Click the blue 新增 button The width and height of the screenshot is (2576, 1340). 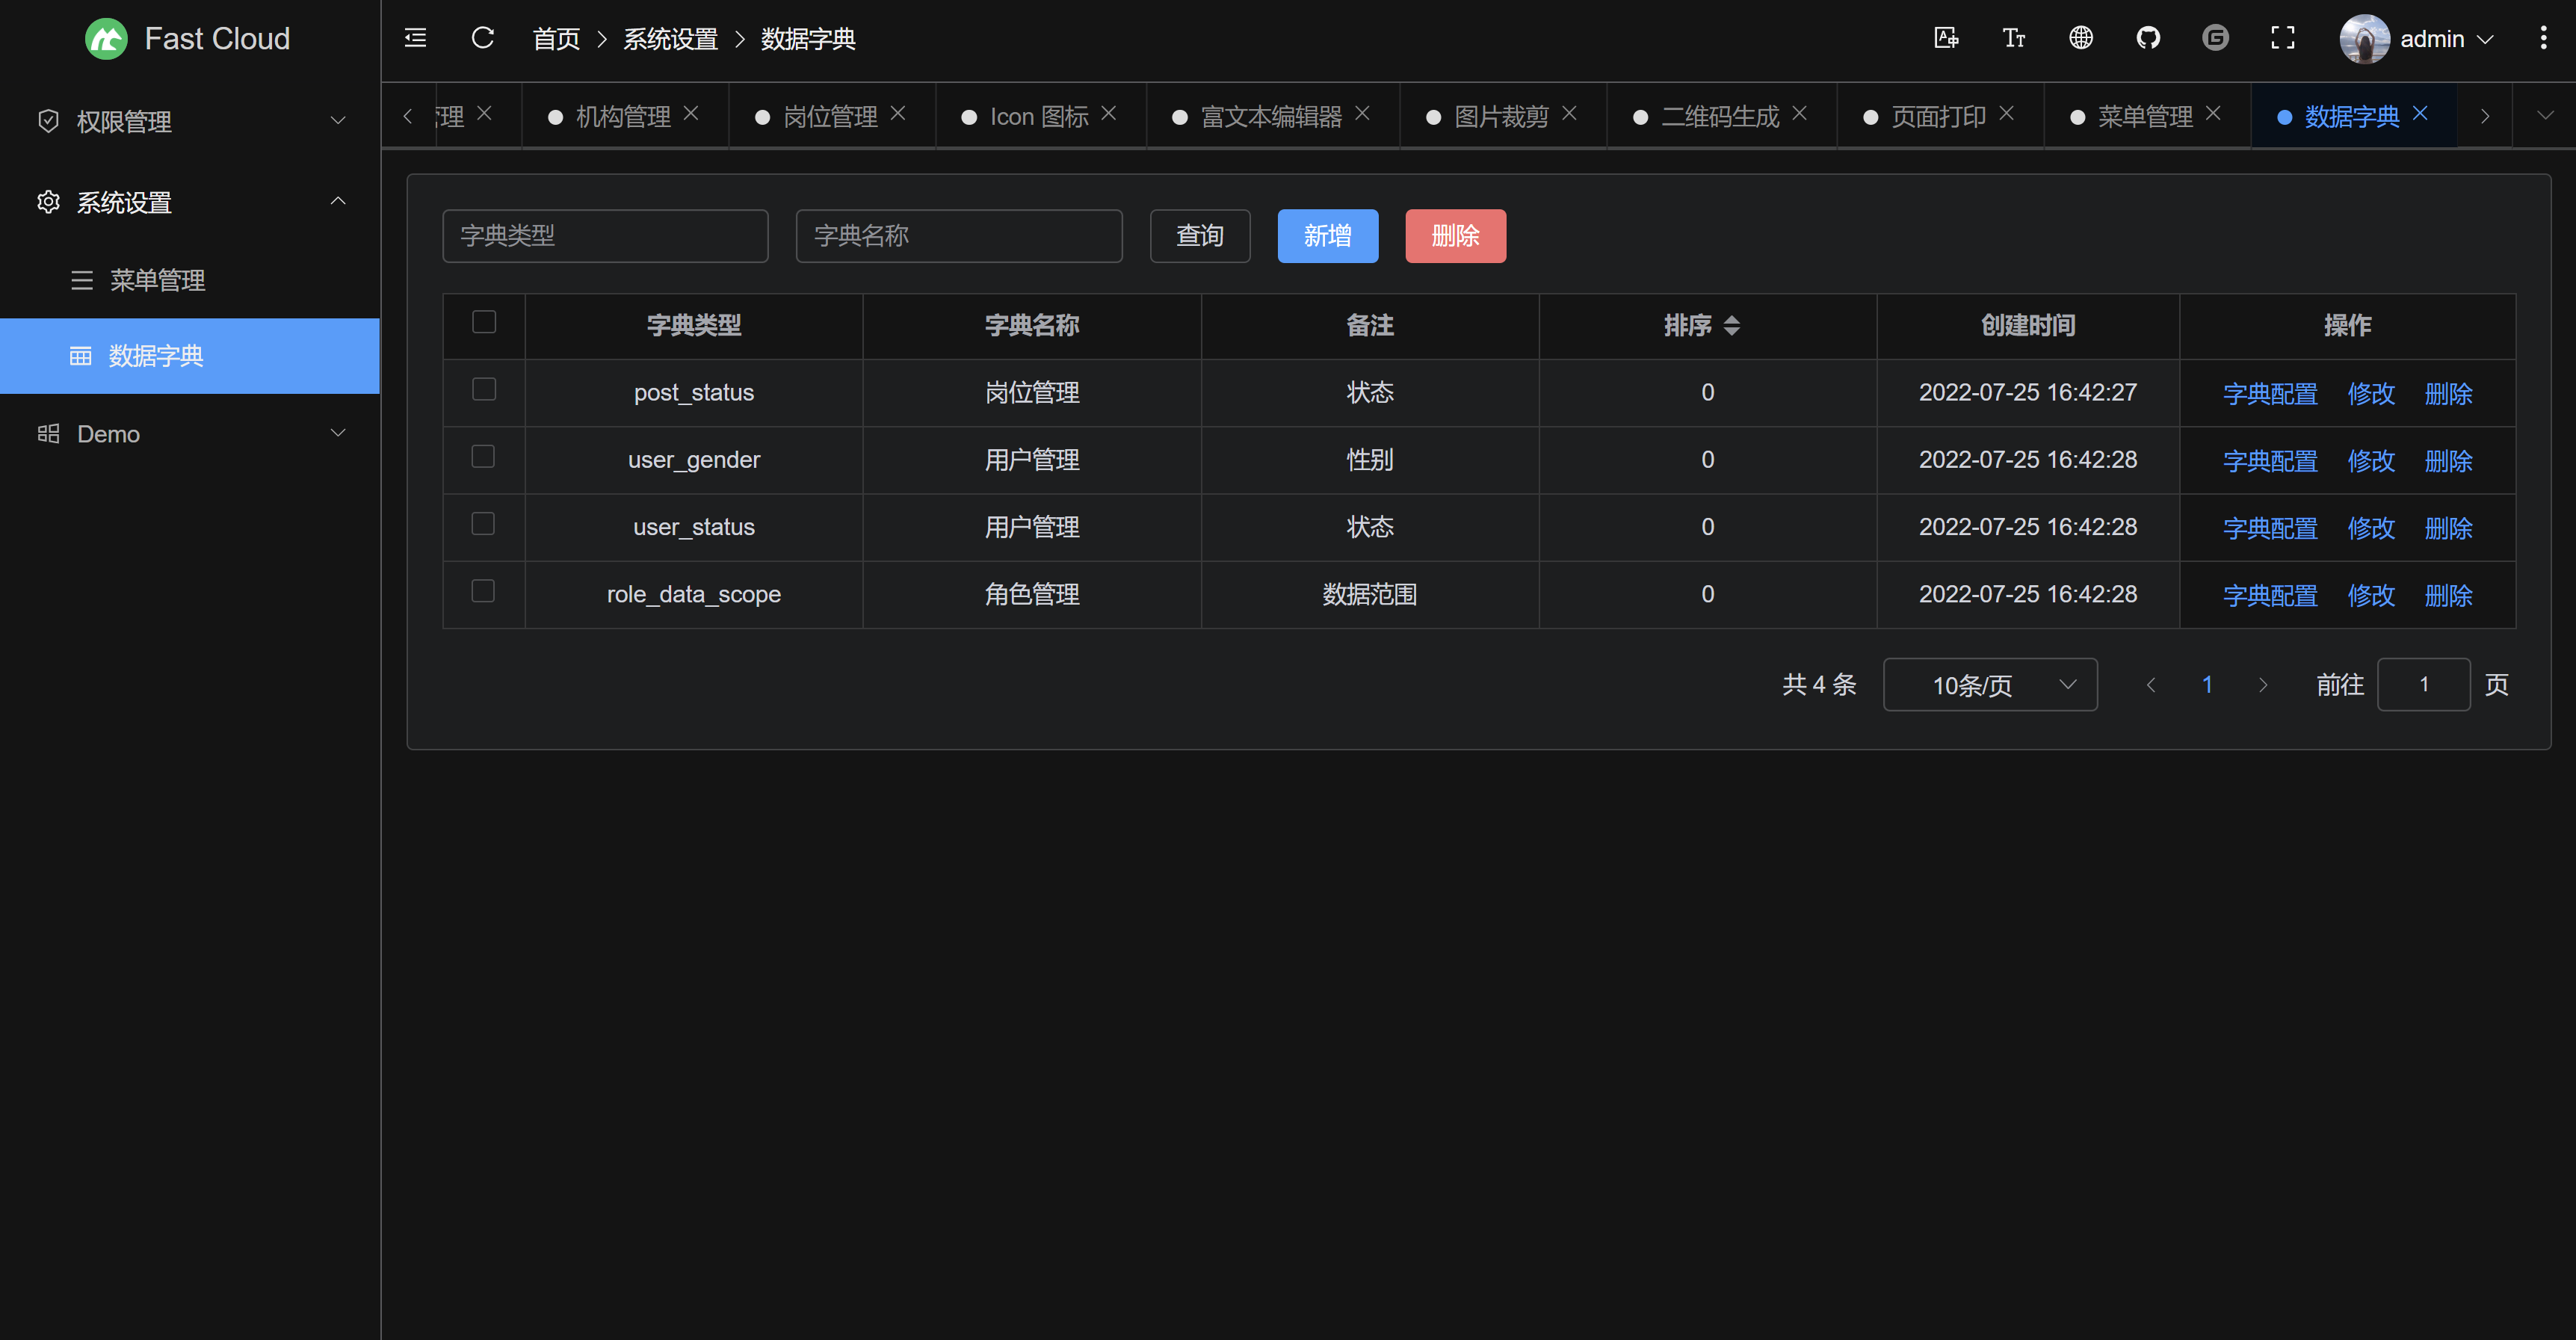pyautogui.click(x=1327, y=236)
